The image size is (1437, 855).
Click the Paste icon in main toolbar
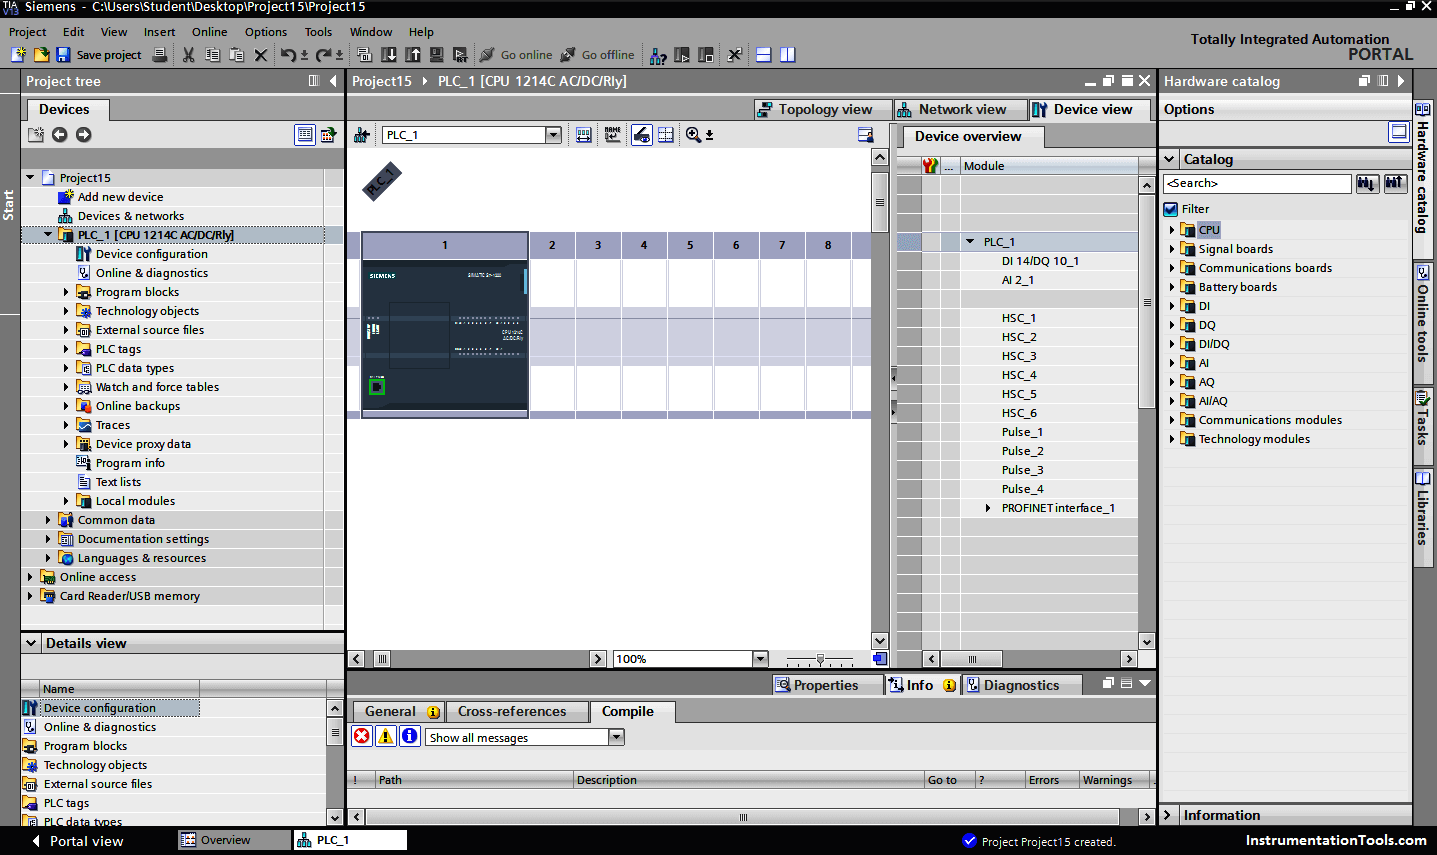pos(236,55)
